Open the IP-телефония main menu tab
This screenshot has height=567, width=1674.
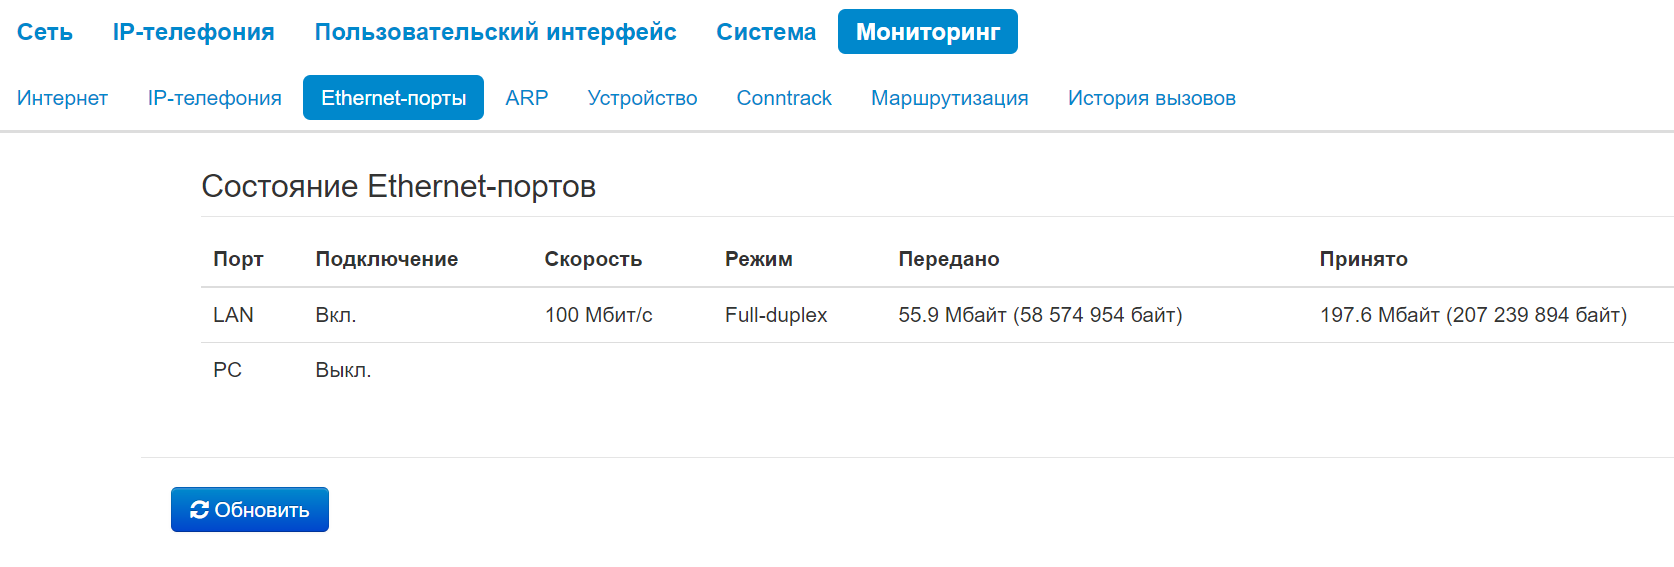[193, 32]
